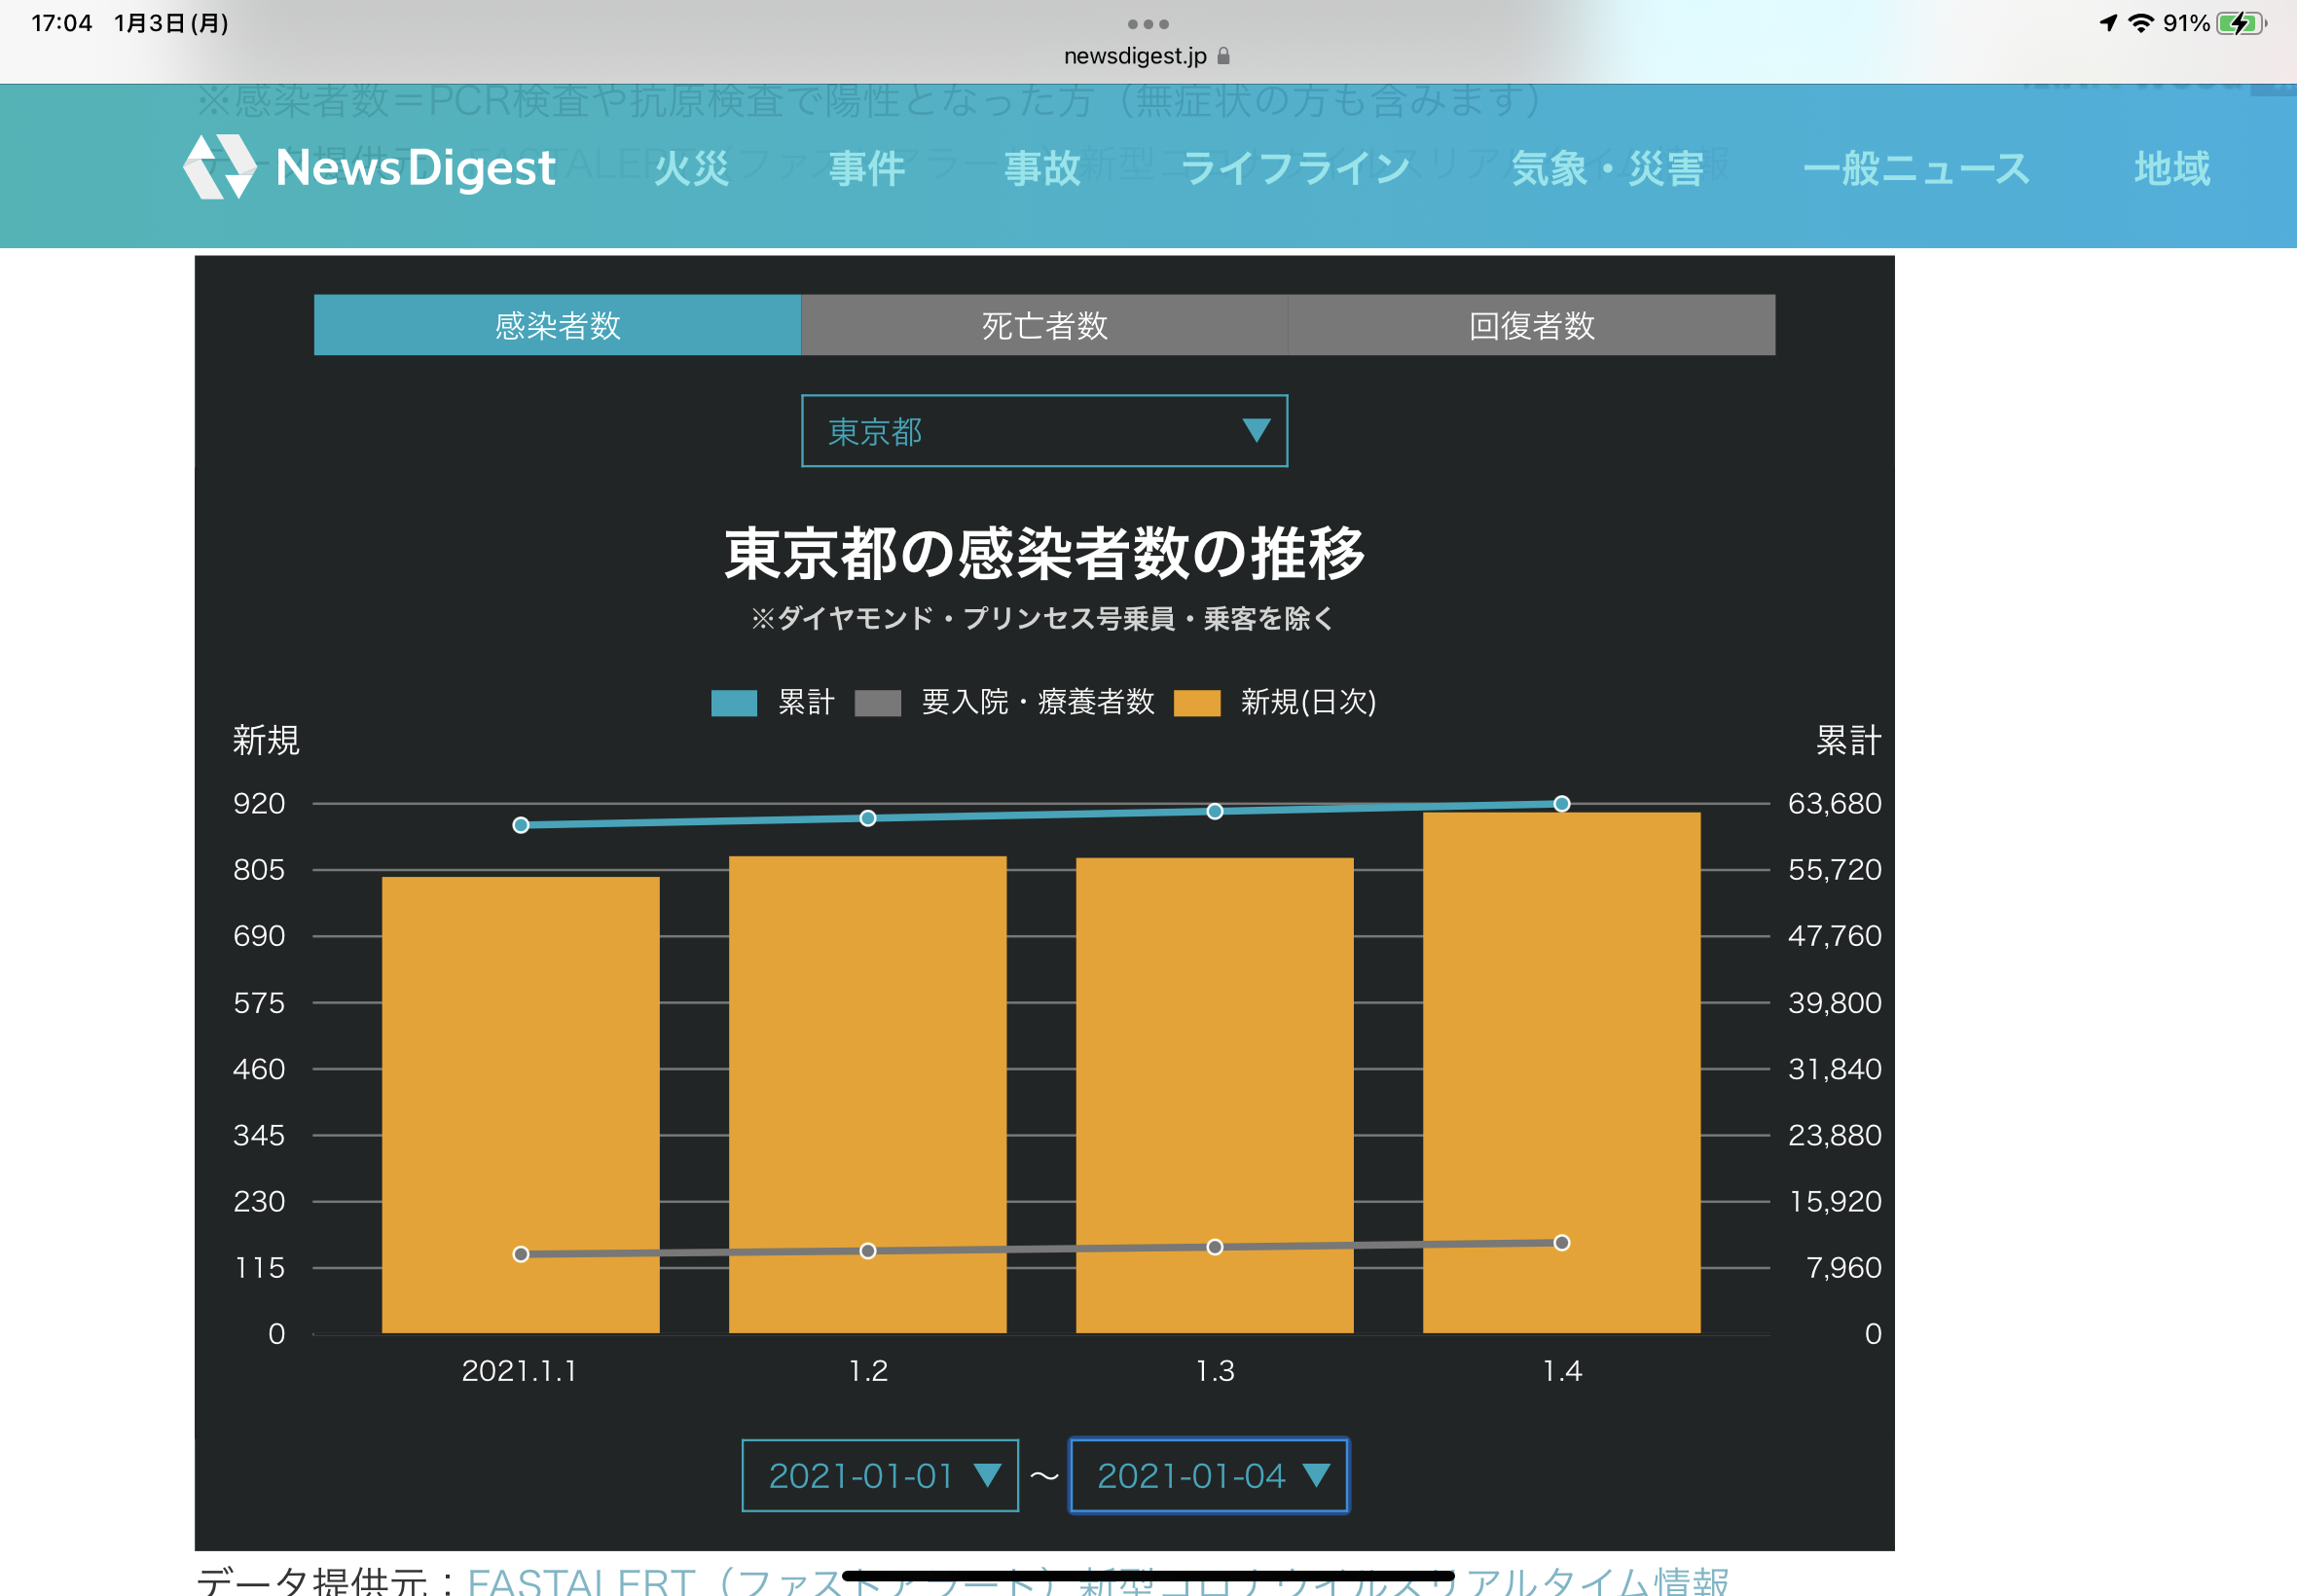
Task: Open the 一般ニュース general news section
Action: 1916,168
